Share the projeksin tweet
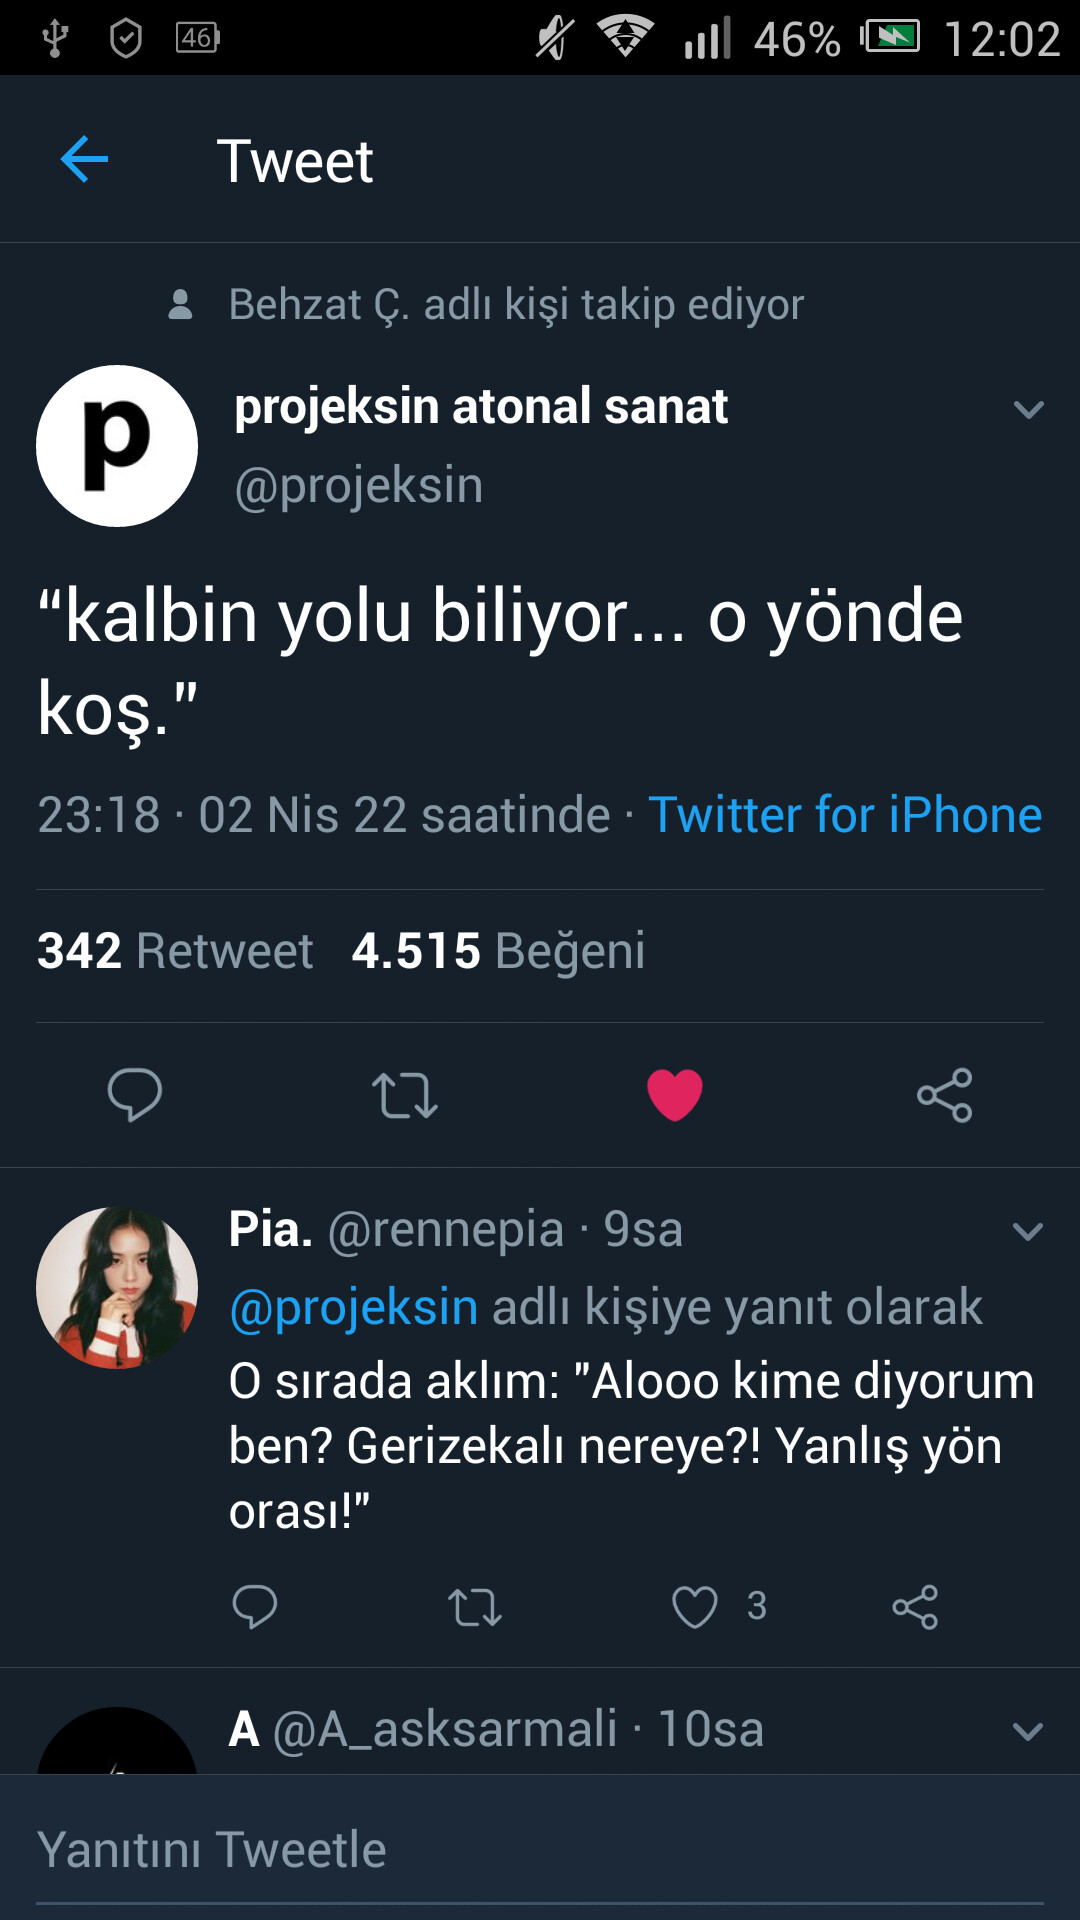 click(x=944, y=1095)
